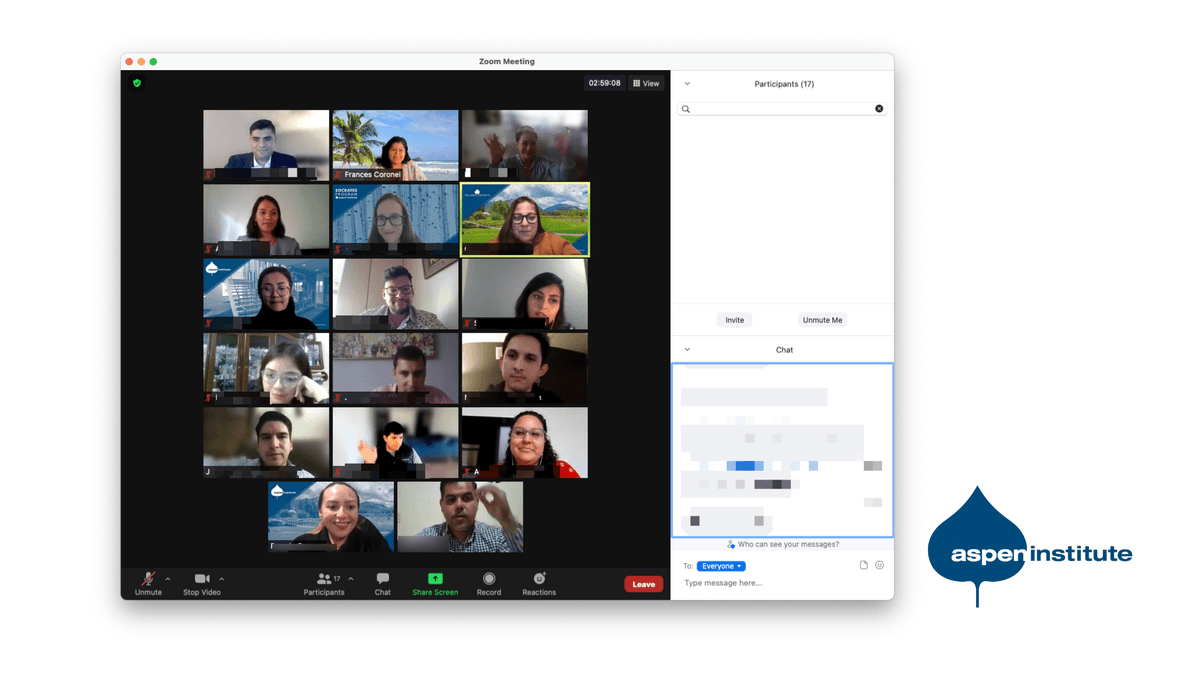The image size is (1200, 675).
Task: Collapse the Chat panel chevron
Action: click(687, 350)
